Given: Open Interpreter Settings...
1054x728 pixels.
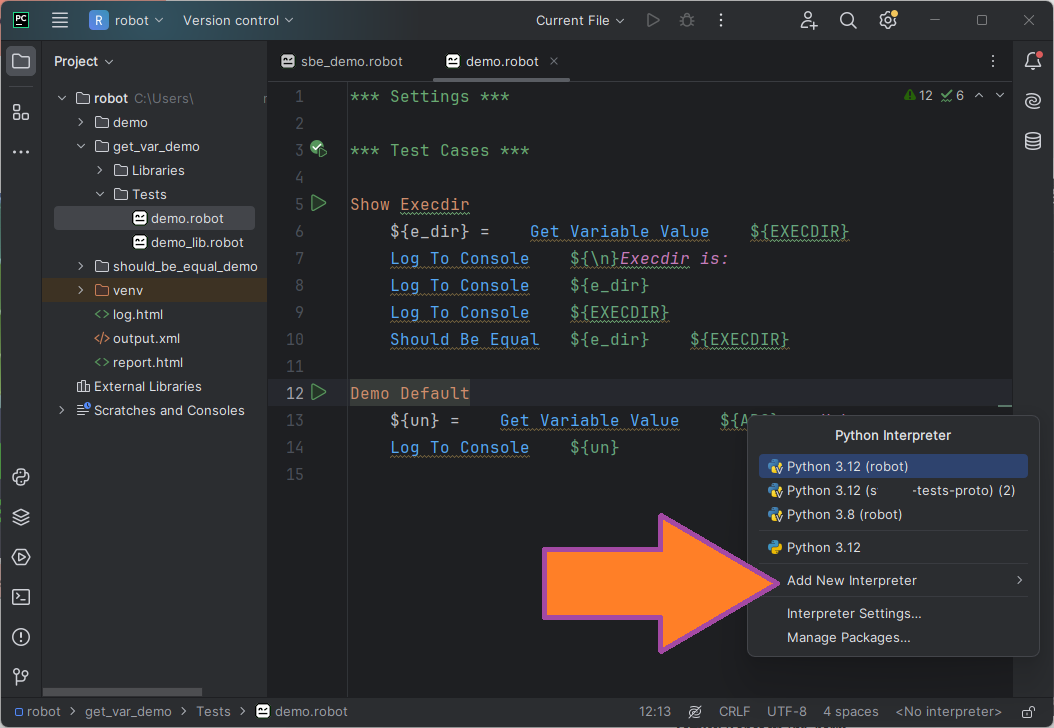Looking at the screenshot, I should [893, 614].
